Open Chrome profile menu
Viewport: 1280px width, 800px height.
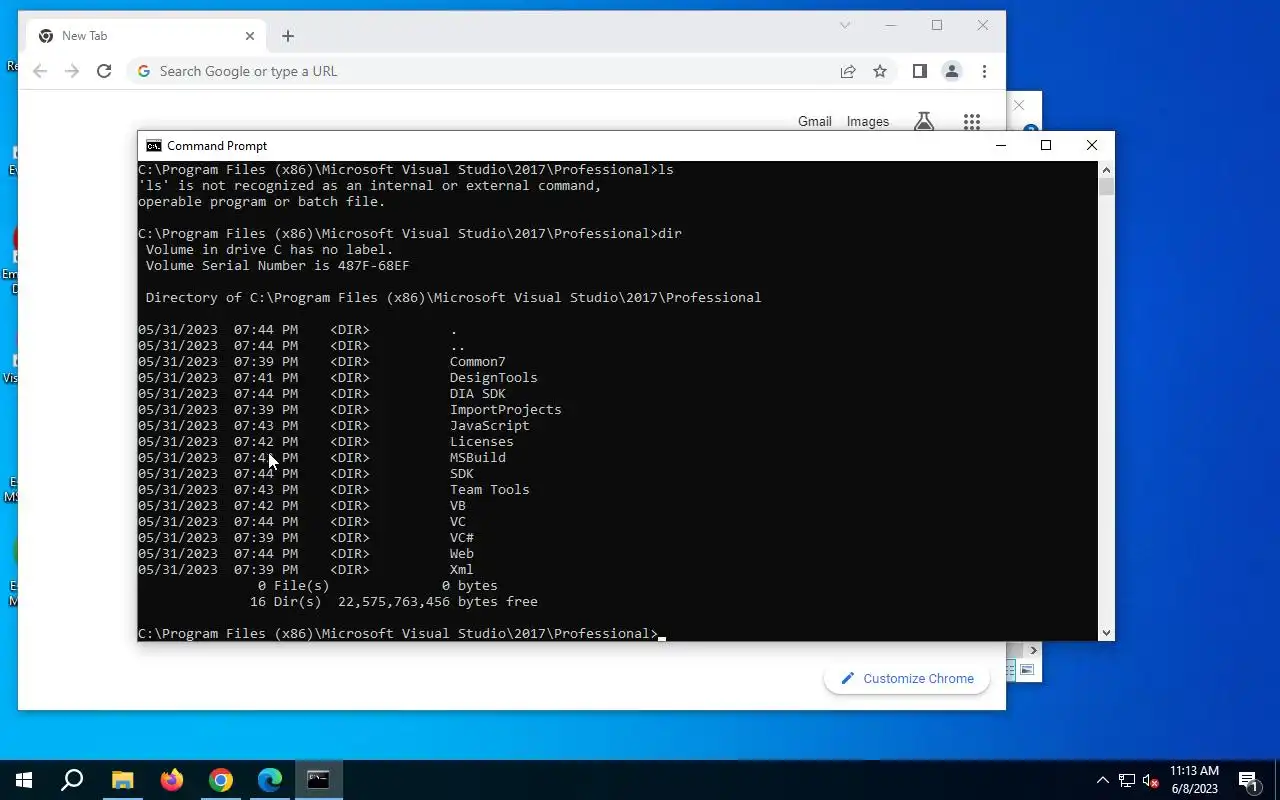tap(952, 71)
